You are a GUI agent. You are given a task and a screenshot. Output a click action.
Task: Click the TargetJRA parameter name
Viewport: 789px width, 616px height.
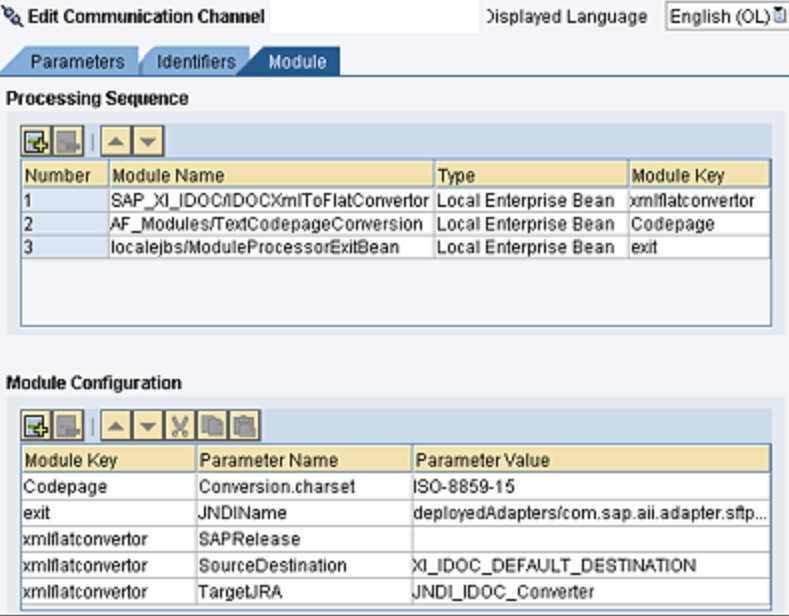pos(304,591)
